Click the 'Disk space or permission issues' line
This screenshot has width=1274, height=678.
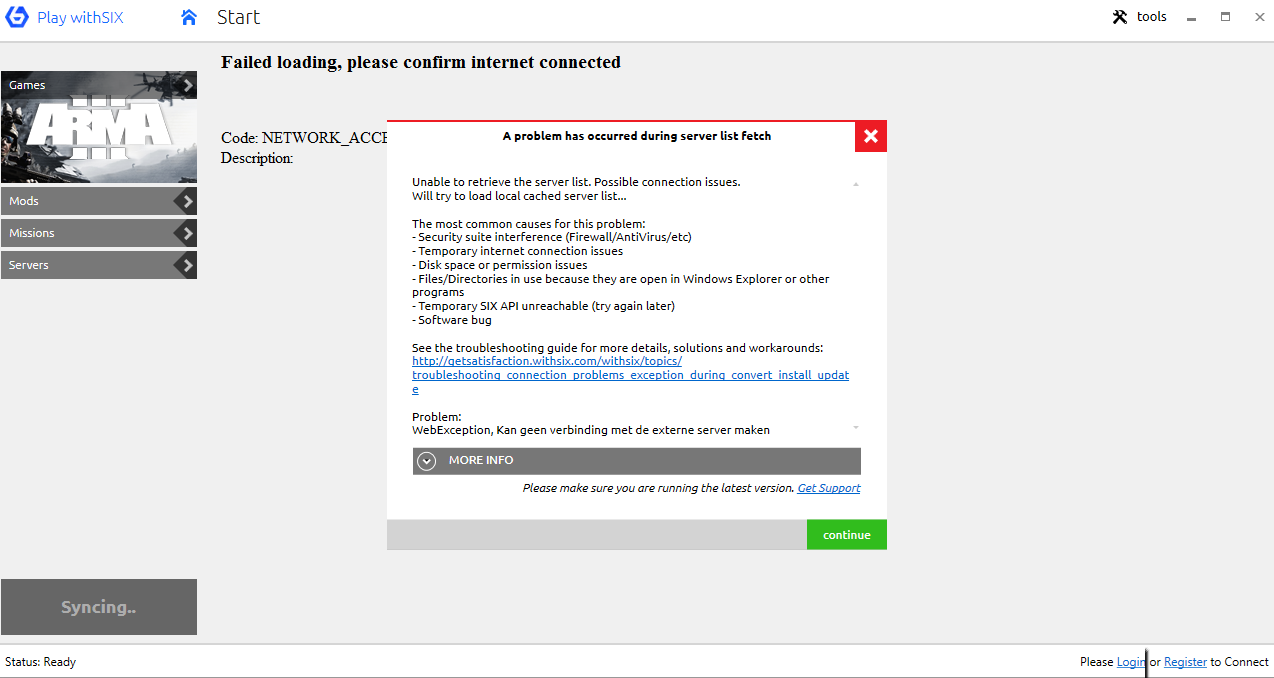point(500,265)
